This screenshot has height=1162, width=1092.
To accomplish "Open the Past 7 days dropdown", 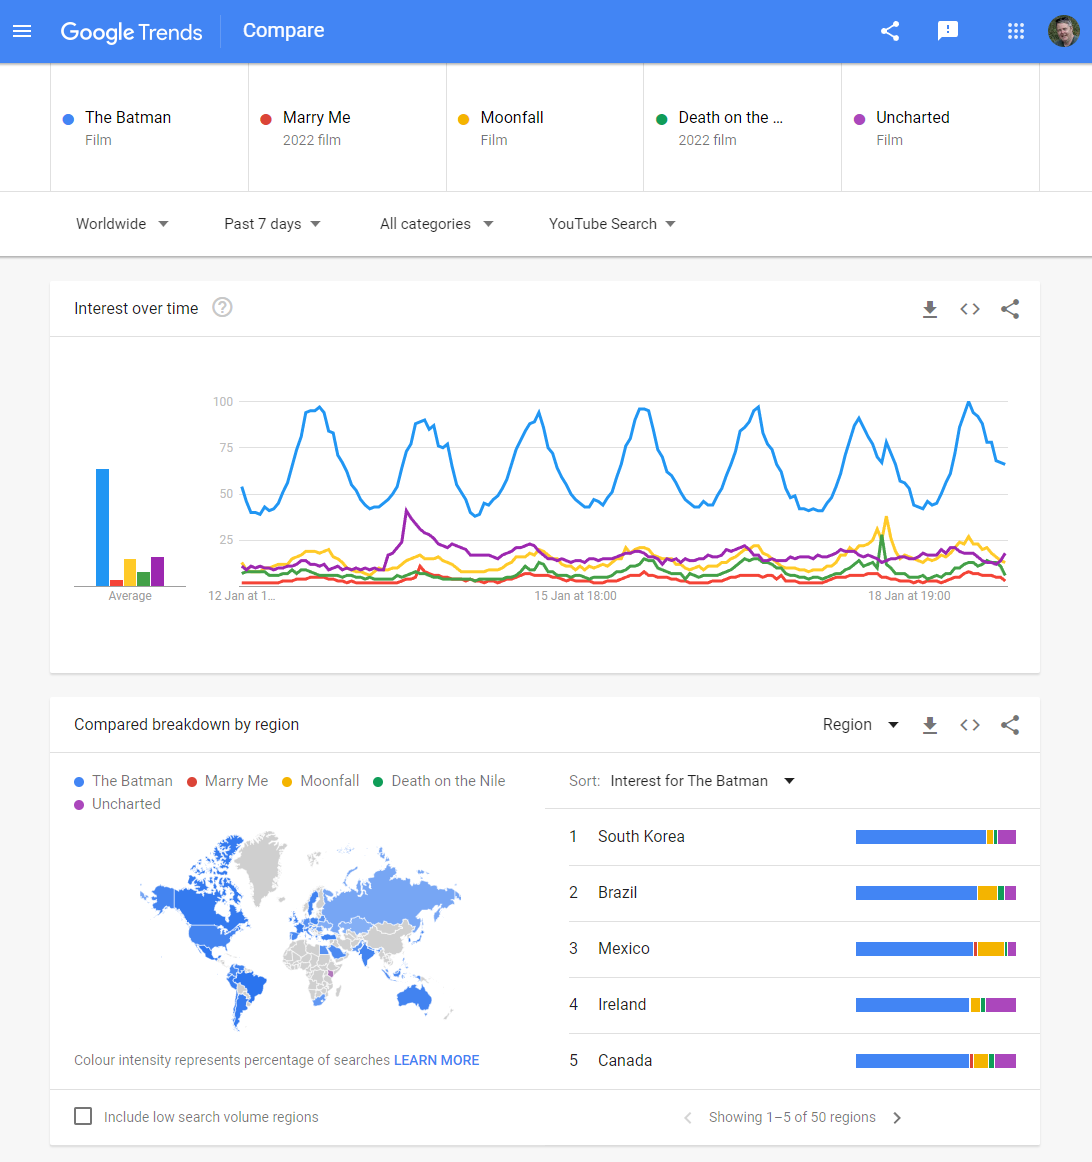I will click(272, 224).
